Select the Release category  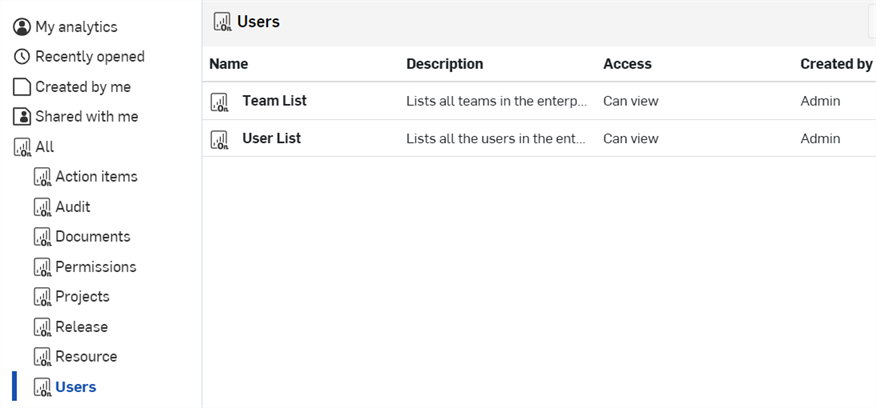[81, 327]
